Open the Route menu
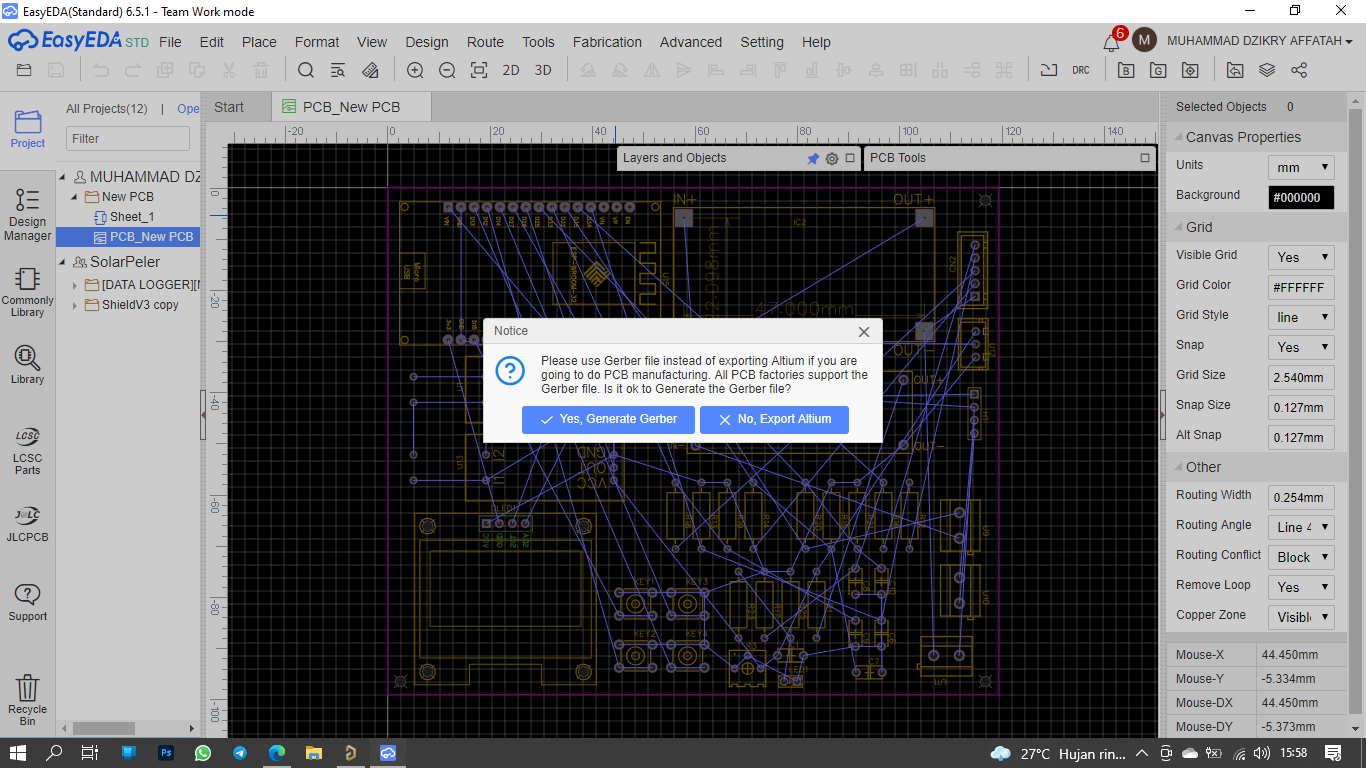 (x=485, y=42)
